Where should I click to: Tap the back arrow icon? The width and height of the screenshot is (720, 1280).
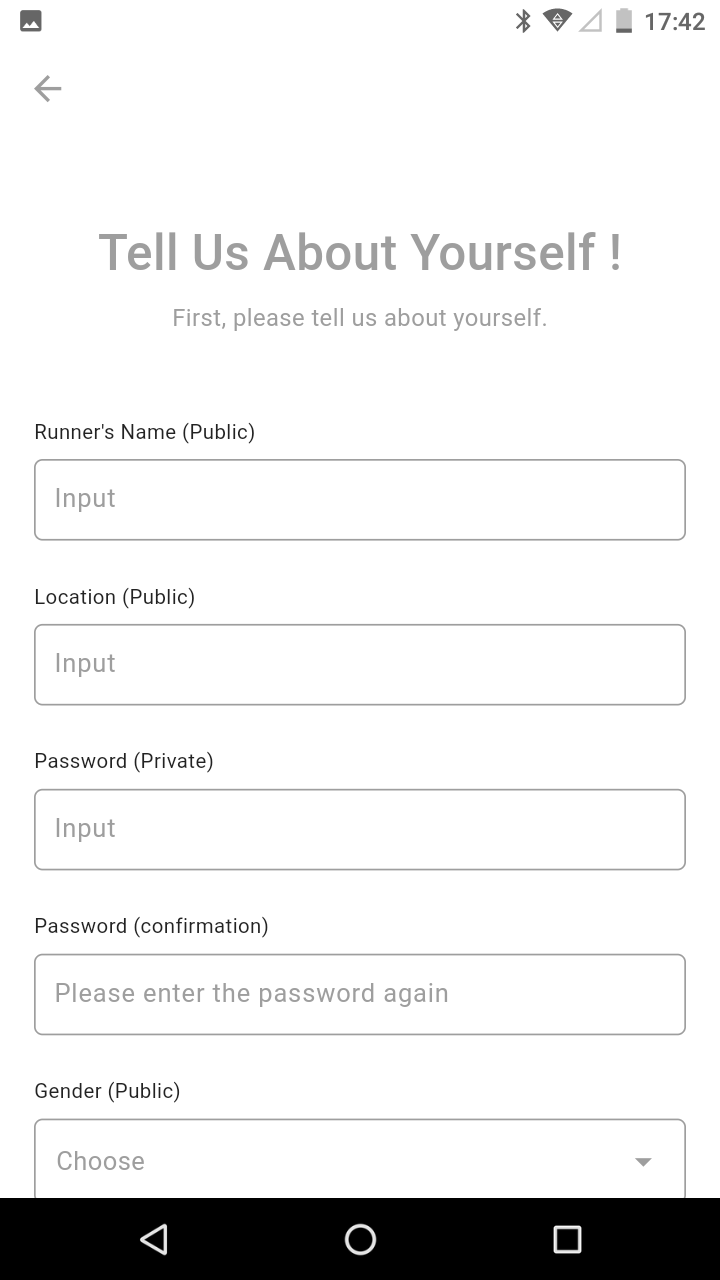point(48,89)
